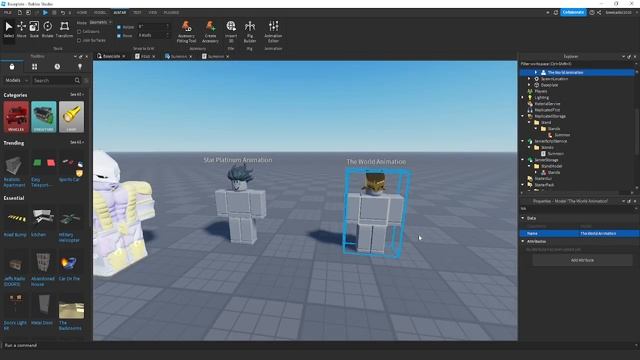Screen dimensions: 640x360
Task: Open the Realistic Apartment model link
Action: [14, 182]
